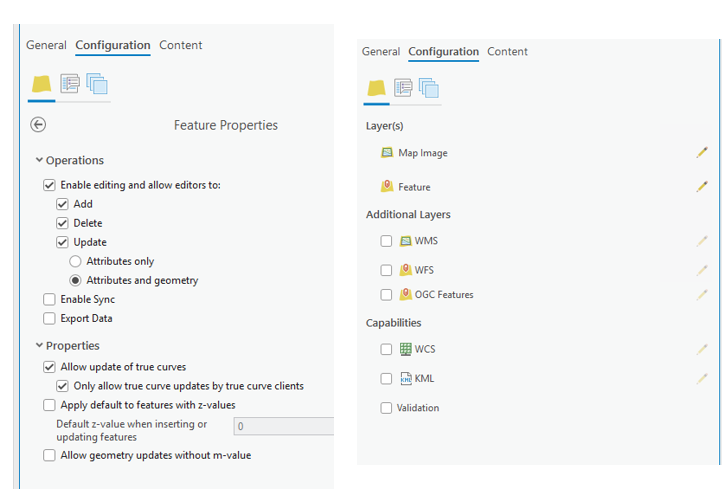Click the Map Image layer entry
Screen dimensions: 722x489
422,153
